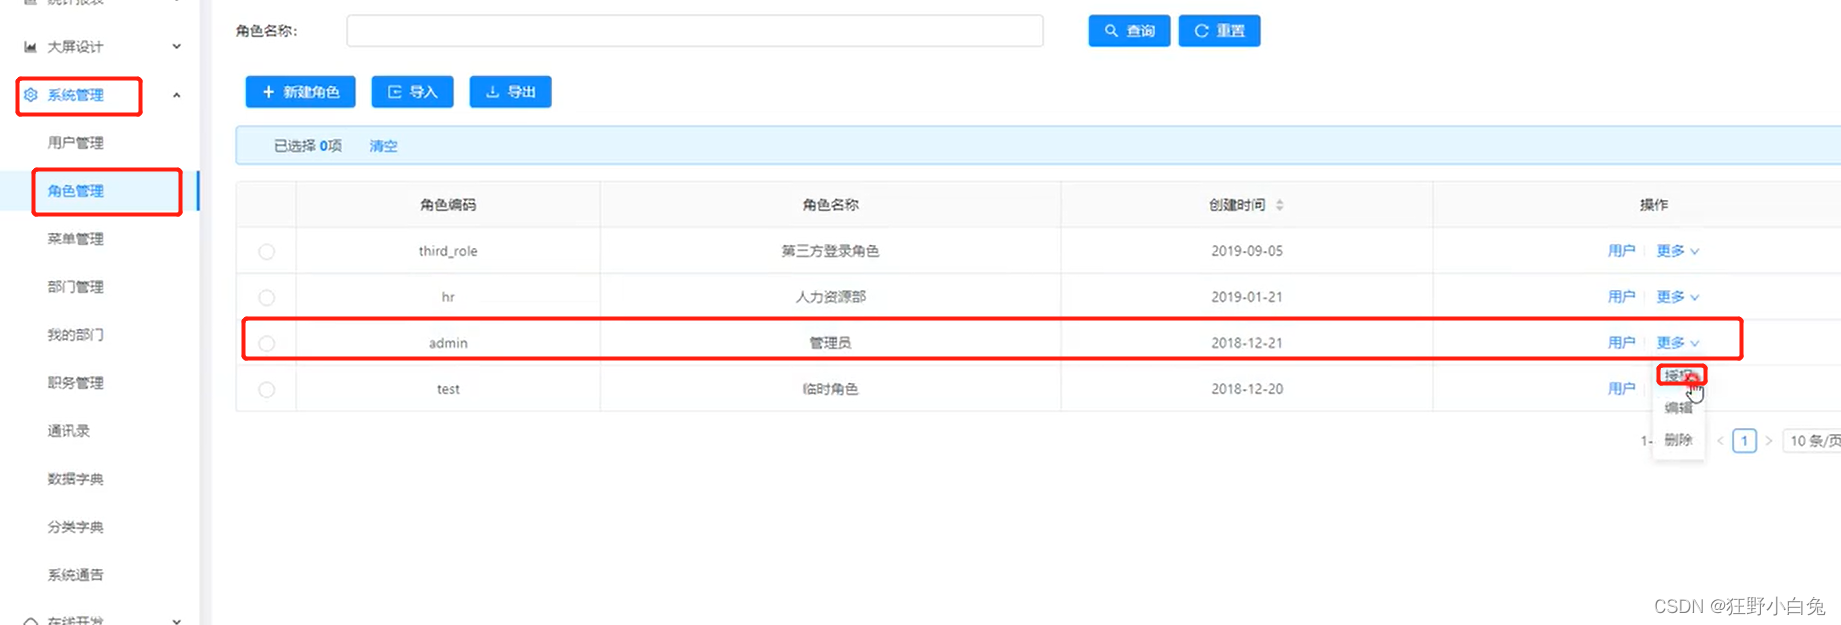Click the 2018-12-20 date cell
The height and width of the screenshot is (625, 1841).
(x=1247, y=389)
